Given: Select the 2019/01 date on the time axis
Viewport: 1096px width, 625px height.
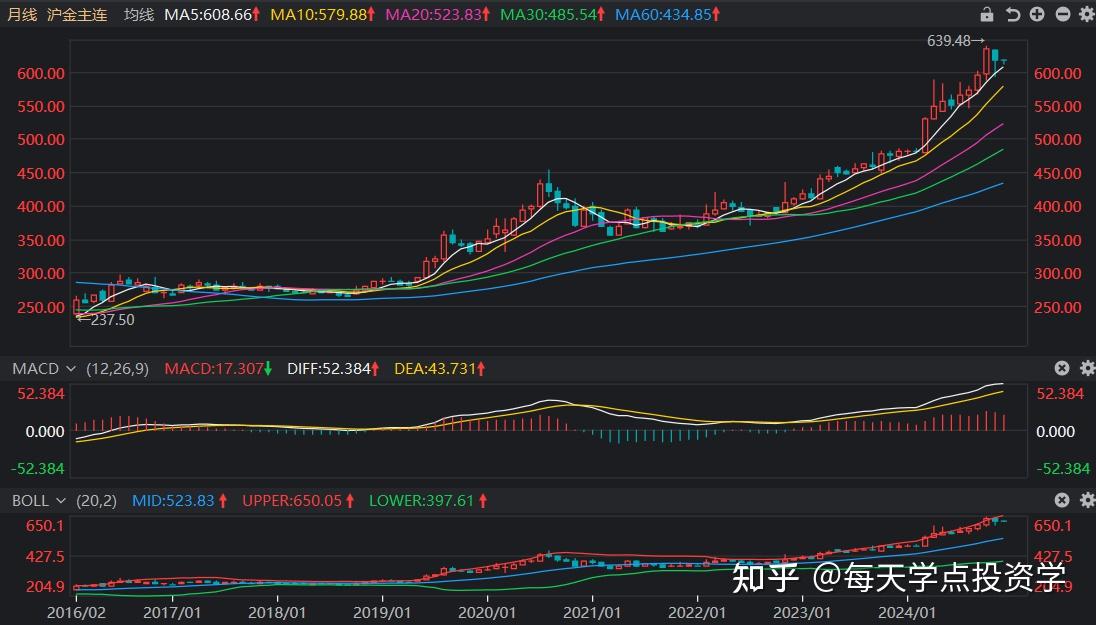Looking at the screenshot, I should pos(382,612).
